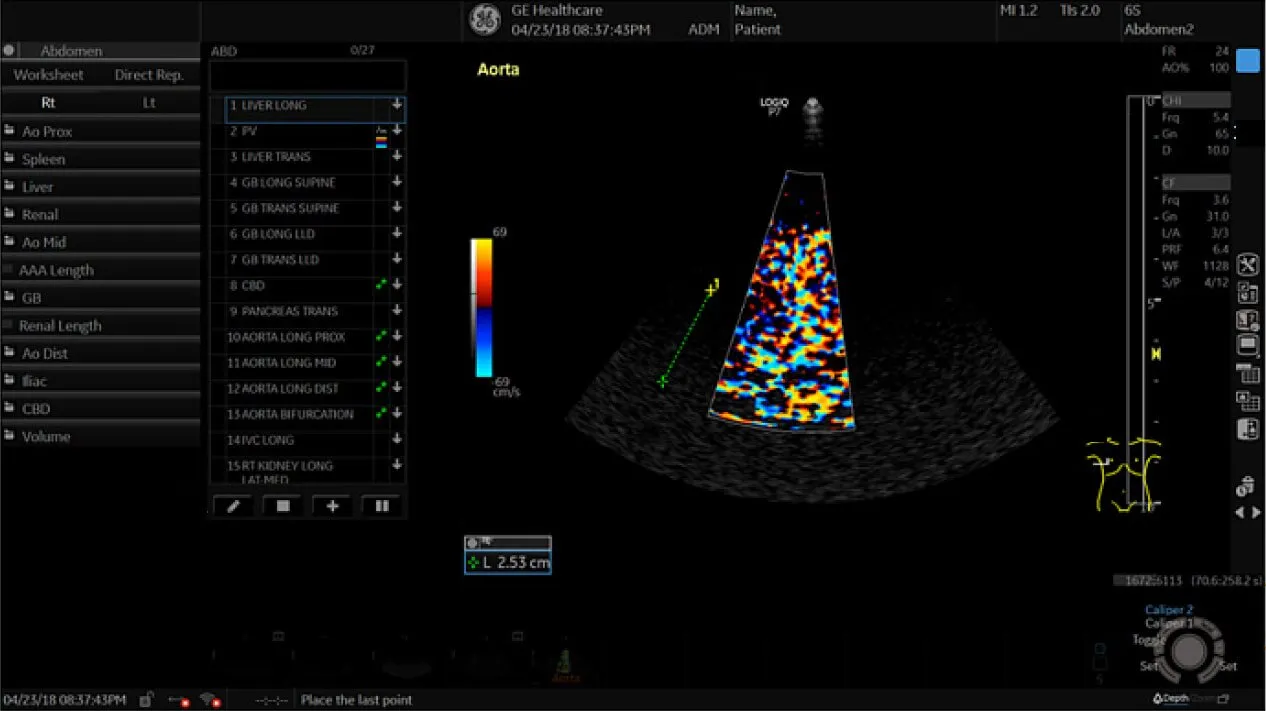Expand the Spleen measurement folder
Viewport: 1266px width, 711px height.
tap(43, 159)
